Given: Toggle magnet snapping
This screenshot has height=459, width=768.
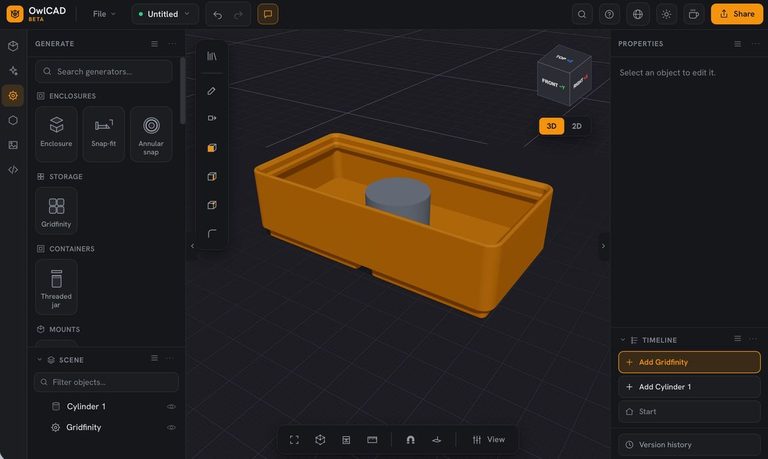Looking at the screenshot, I should [x=410, y=440].
